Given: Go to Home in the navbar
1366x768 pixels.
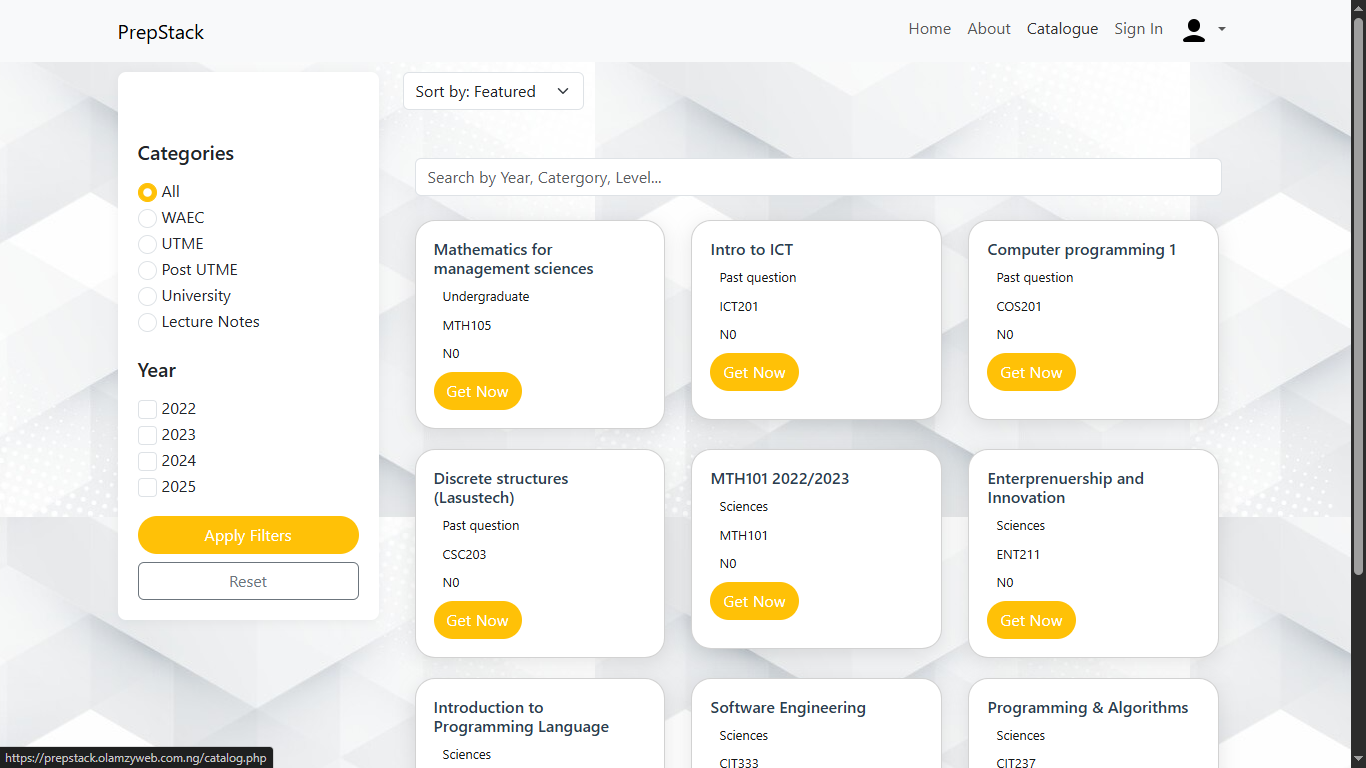Looking at the screenshot, I should (x=929, y=29).
